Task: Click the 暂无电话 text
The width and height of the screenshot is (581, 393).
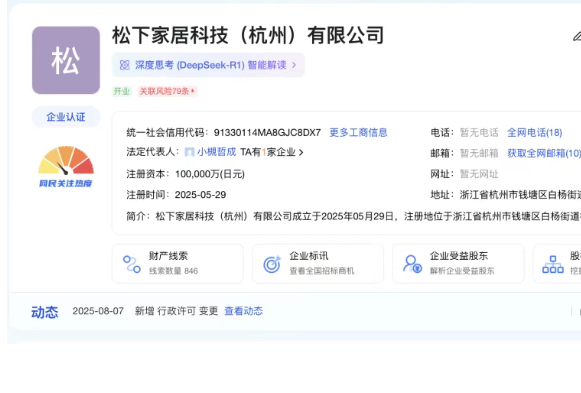Action: click(479, 132)
